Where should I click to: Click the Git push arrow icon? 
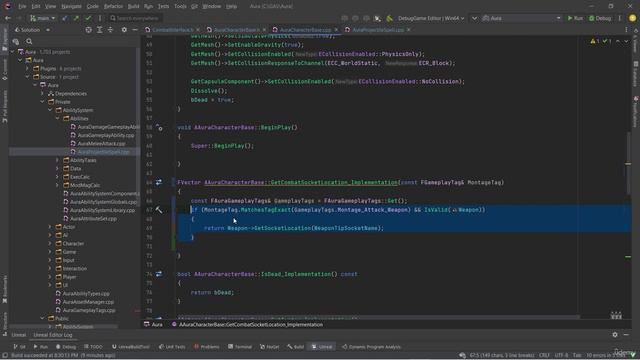click(x=76, y=18)
